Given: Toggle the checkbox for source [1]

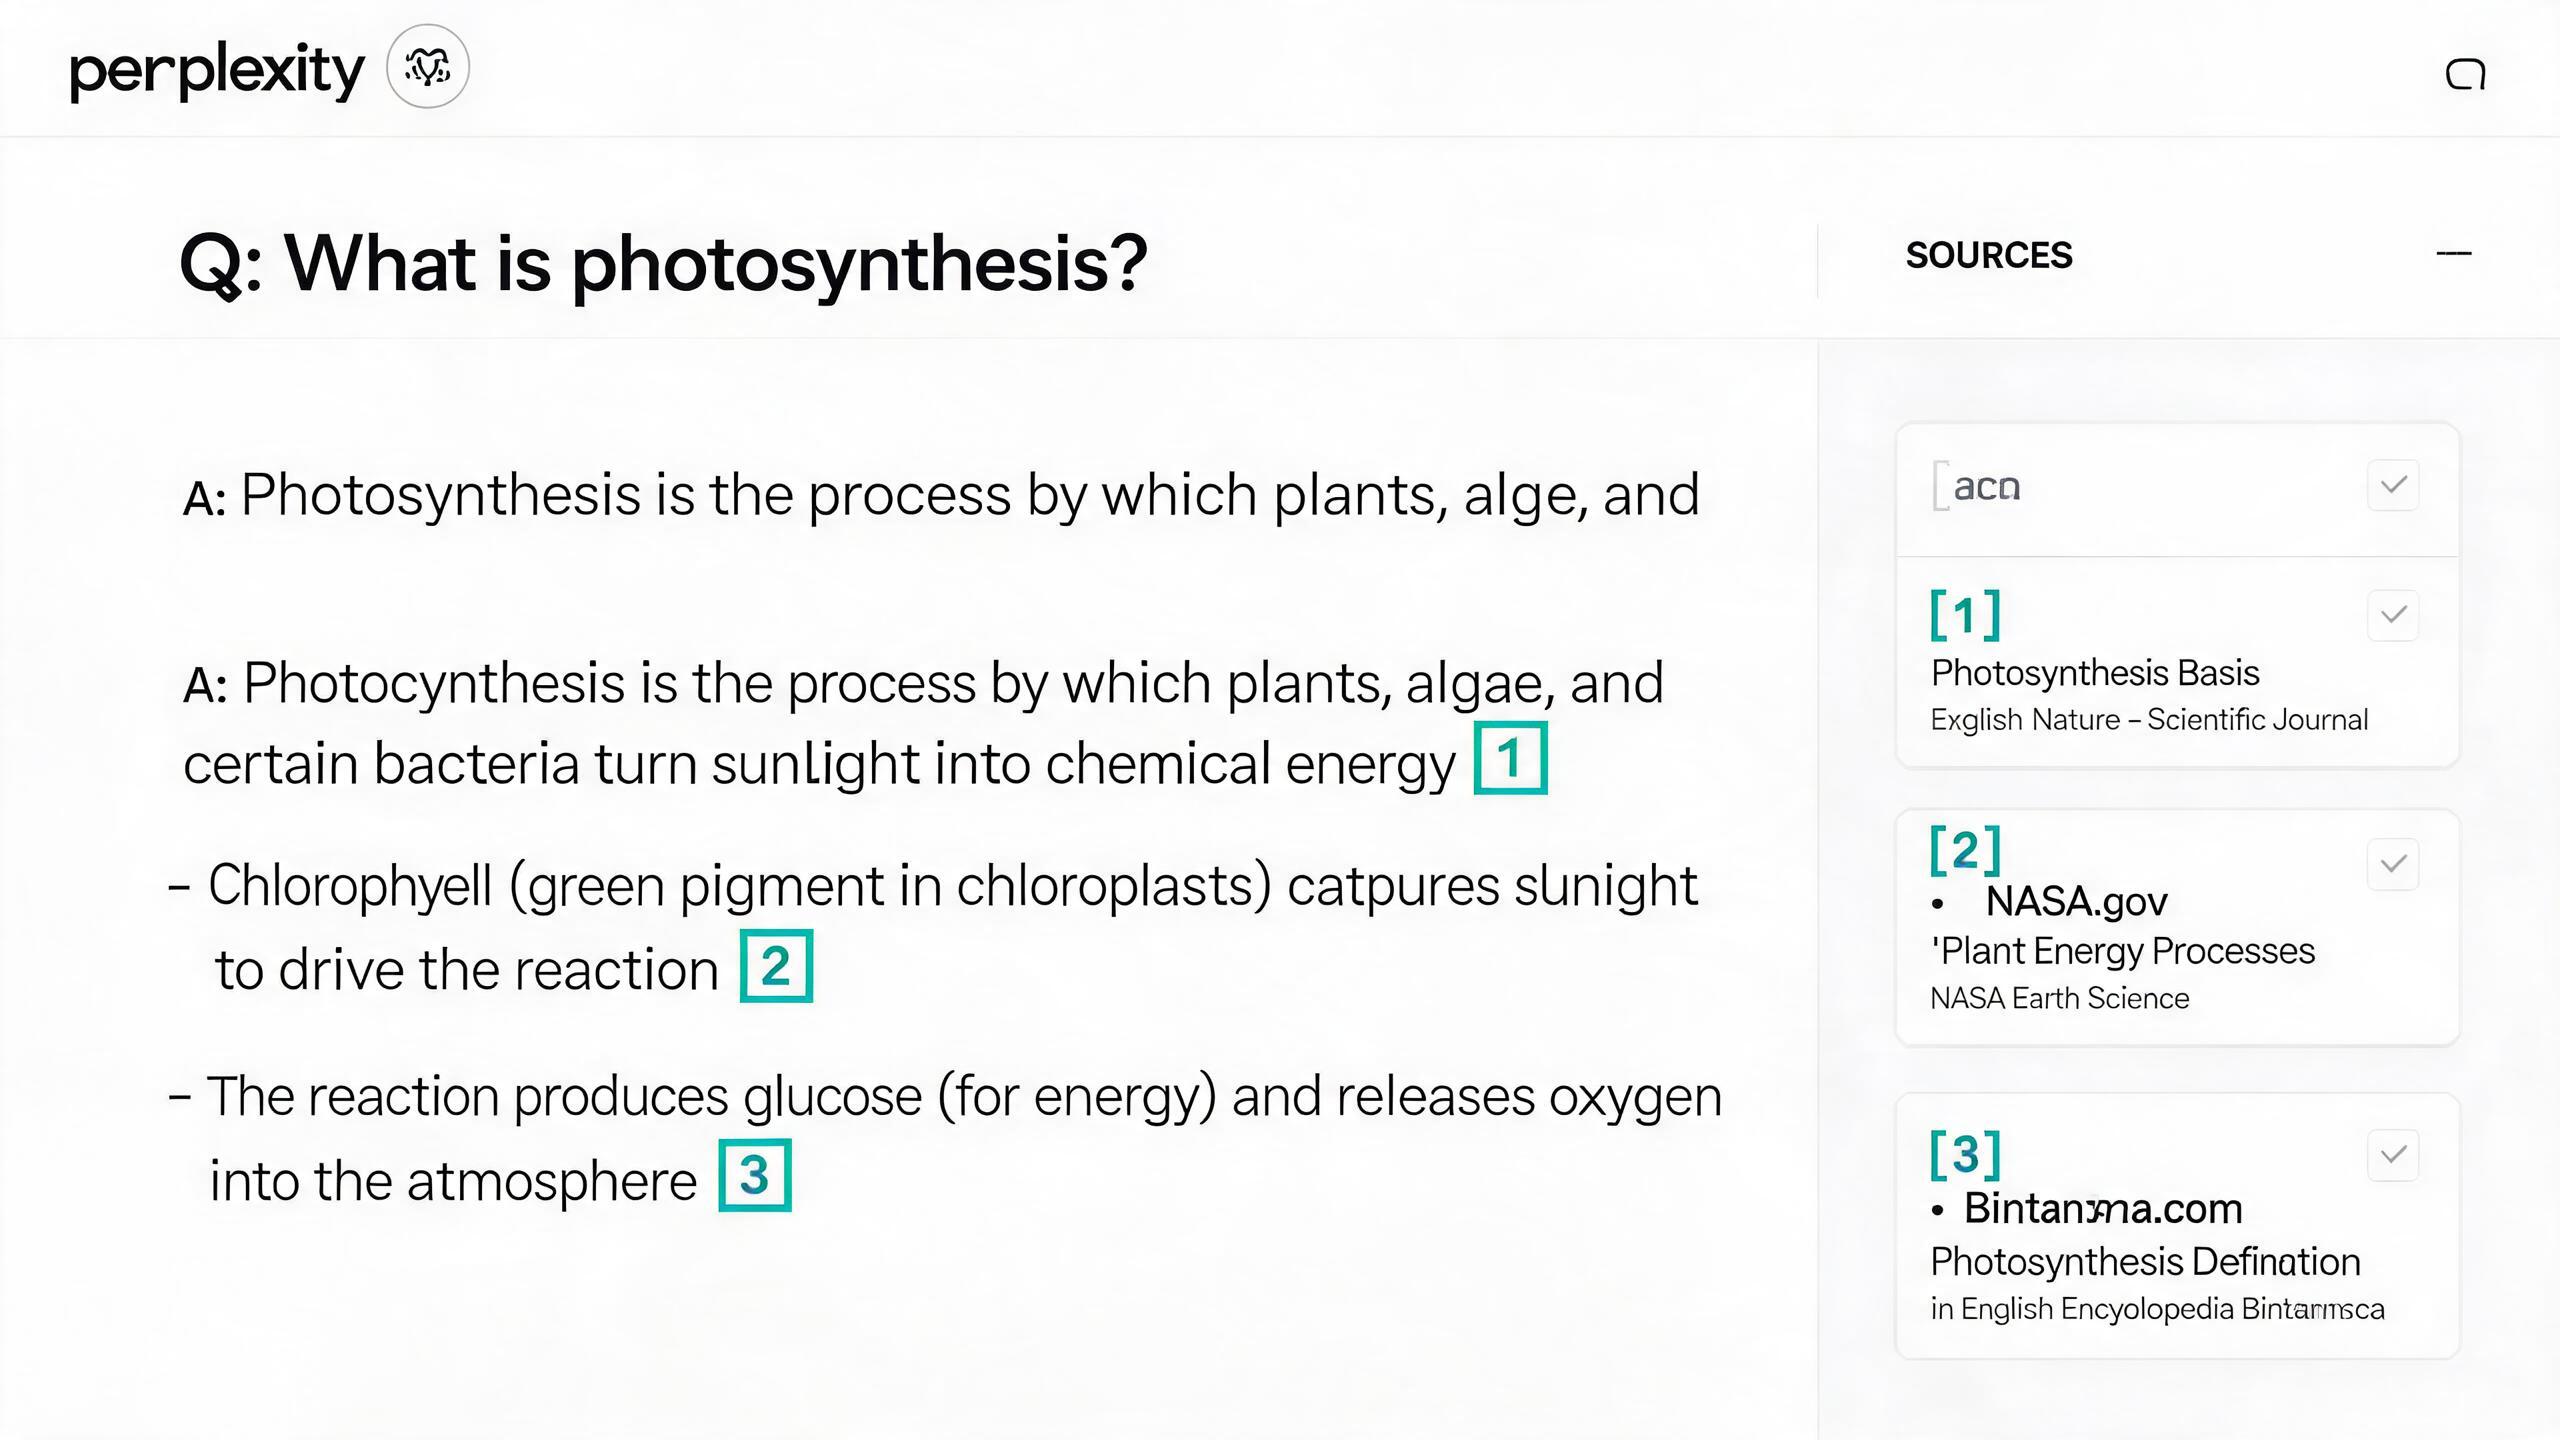Looking at the screenshot, I should (x=2393, y=615).
